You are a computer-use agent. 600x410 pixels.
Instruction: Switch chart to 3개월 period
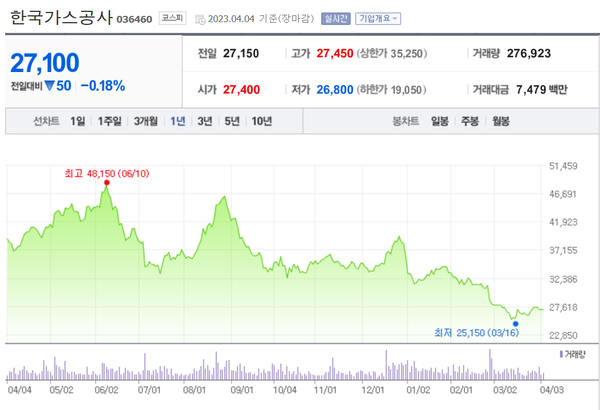click(x=146, y=122)
